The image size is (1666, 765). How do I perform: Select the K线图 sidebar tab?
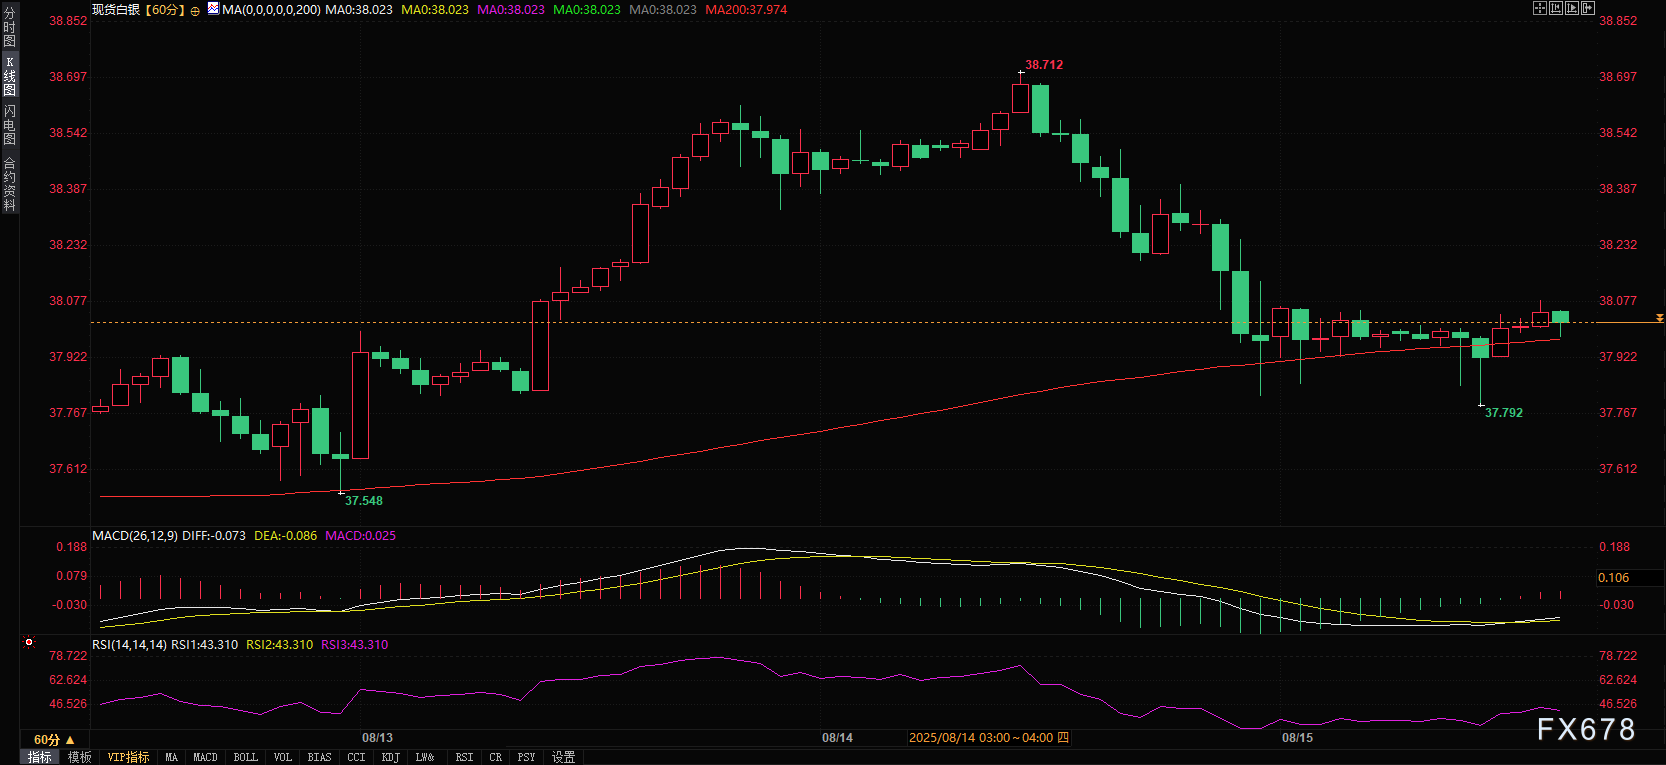click(9, 76)
